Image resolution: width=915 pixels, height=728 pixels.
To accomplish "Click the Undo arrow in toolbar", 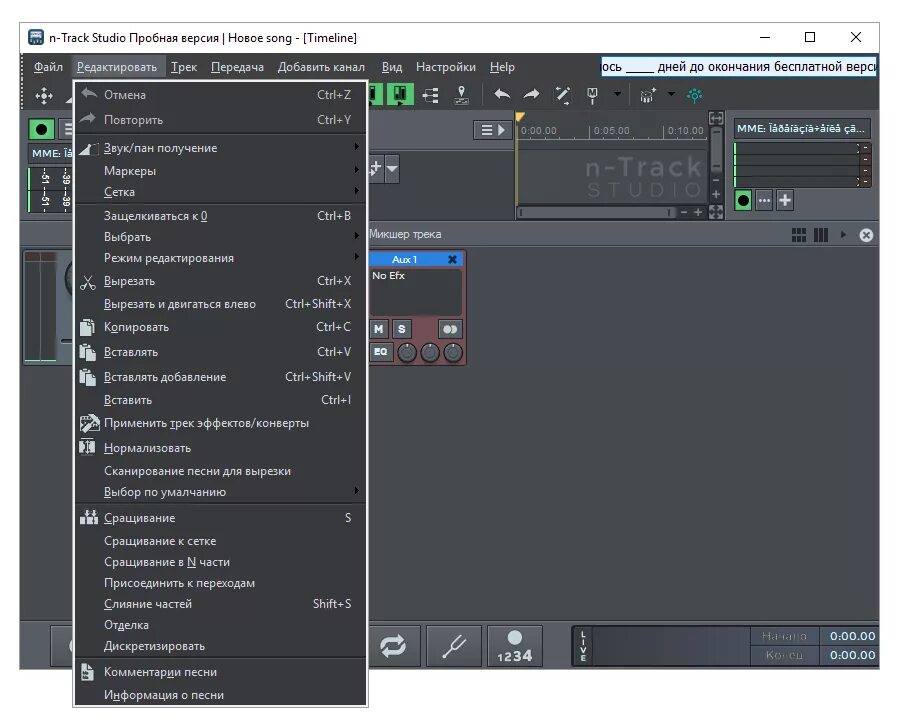I will click(502, 94).
